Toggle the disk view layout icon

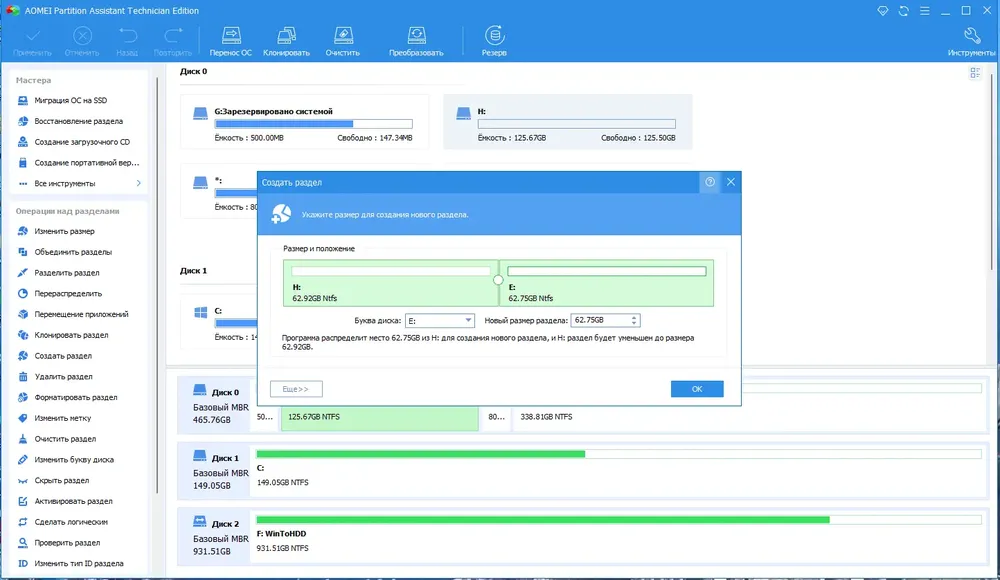pos(975,73)
